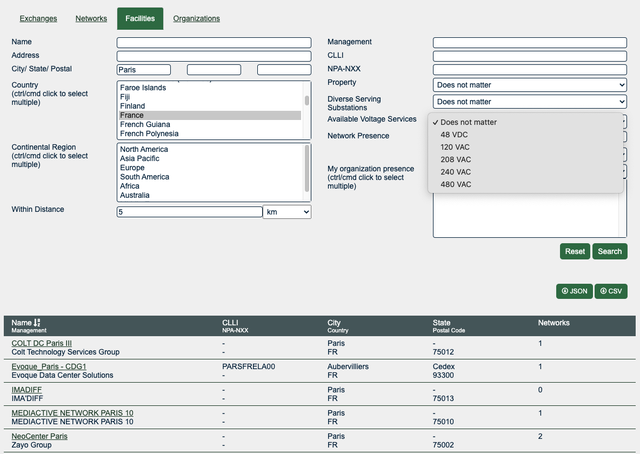
Task: Select Finland in country list
Action: point(210,106)
